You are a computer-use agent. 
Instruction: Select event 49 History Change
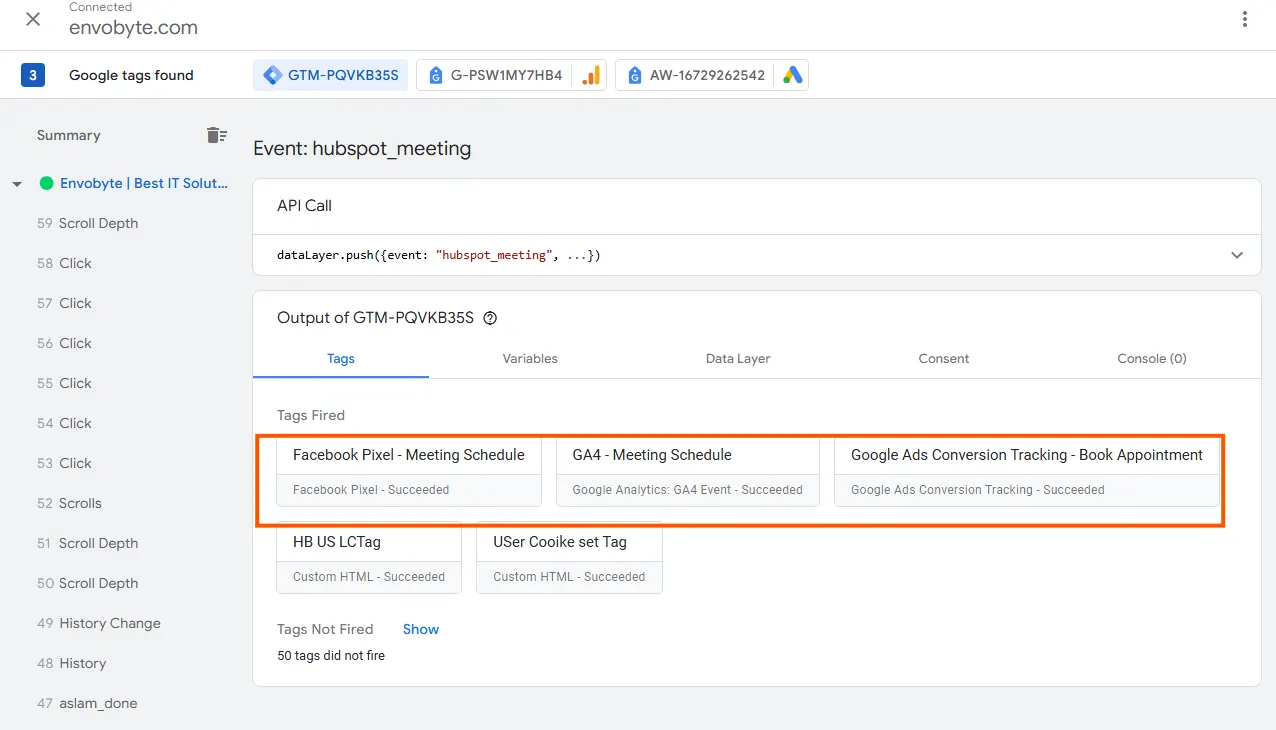coord(99,623)
